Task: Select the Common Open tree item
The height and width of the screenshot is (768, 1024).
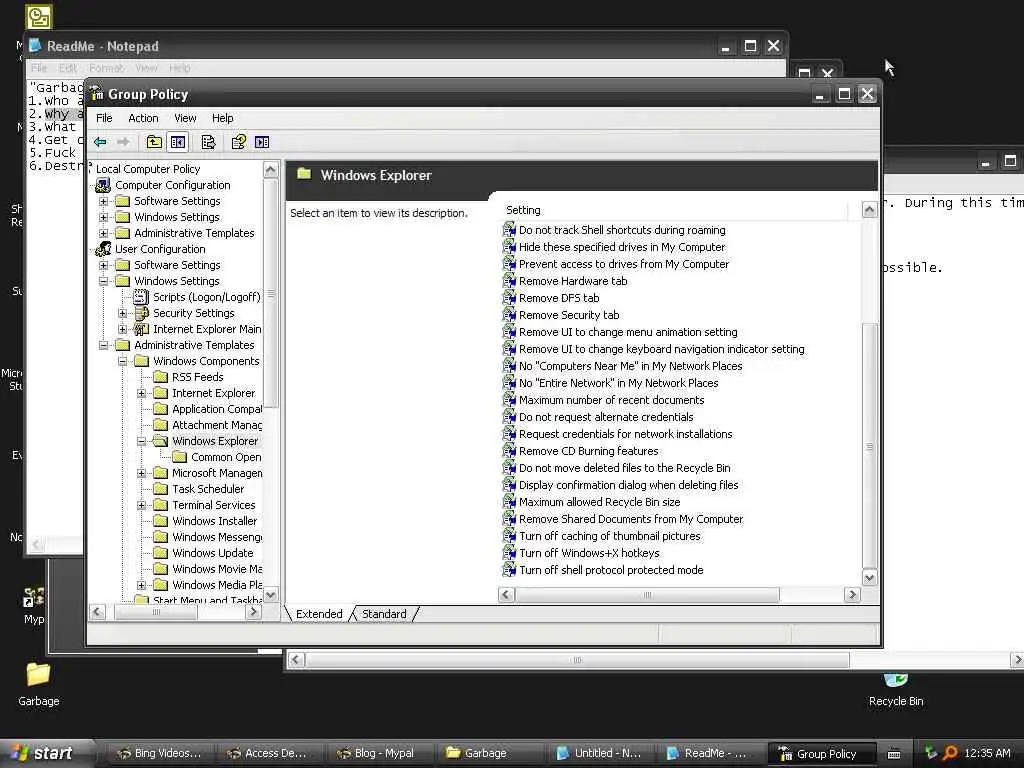Action: [x=226, y=457]
